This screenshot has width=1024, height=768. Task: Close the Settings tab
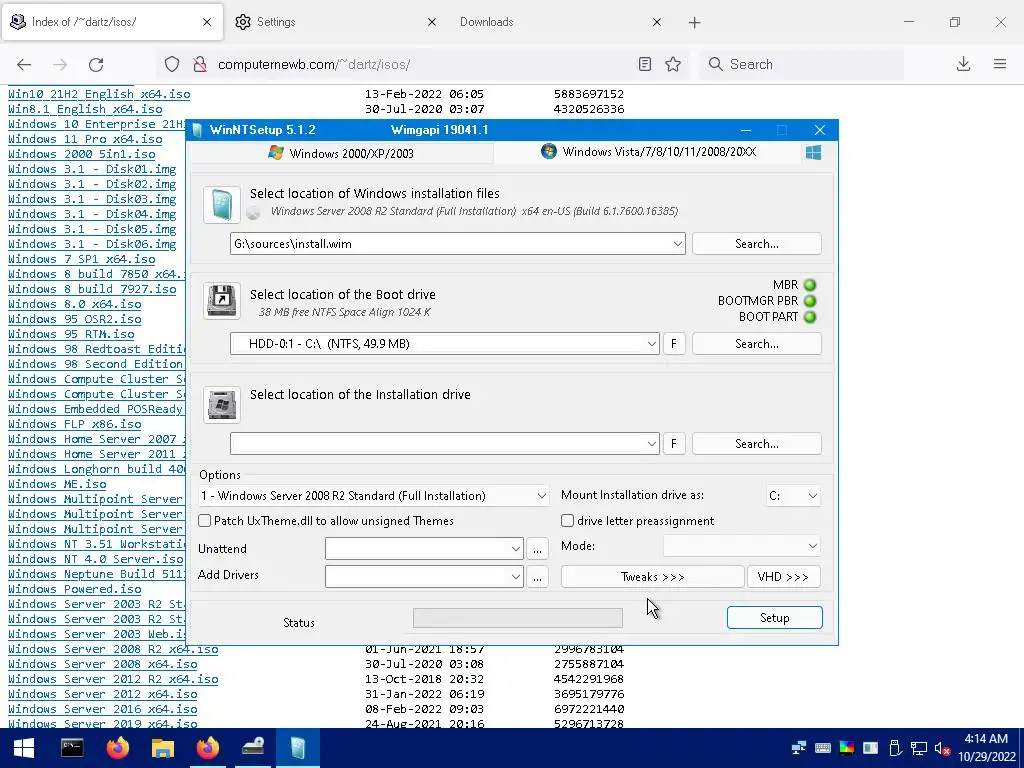(x=432, y=22)
